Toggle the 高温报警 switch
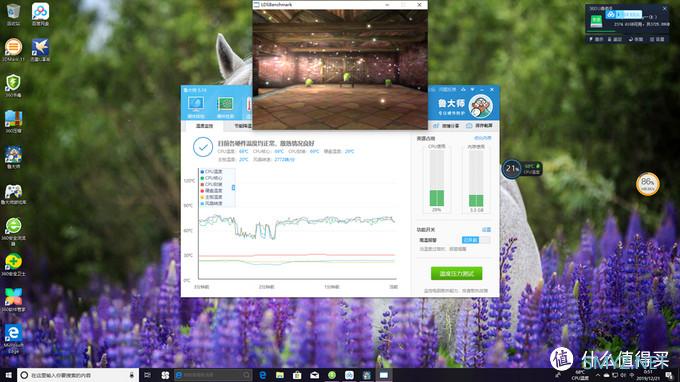Screen dimensions: 680x382 (x=476, y=240)
